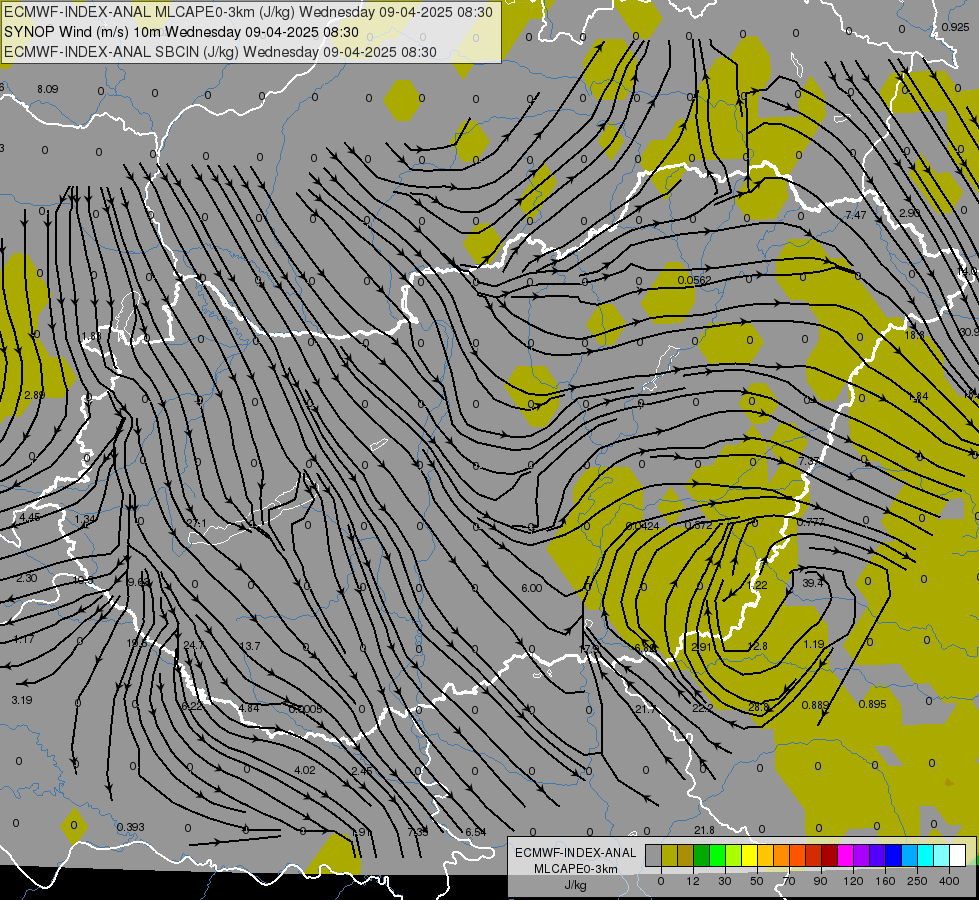Click legend tick label '70'

click(789, 881)
